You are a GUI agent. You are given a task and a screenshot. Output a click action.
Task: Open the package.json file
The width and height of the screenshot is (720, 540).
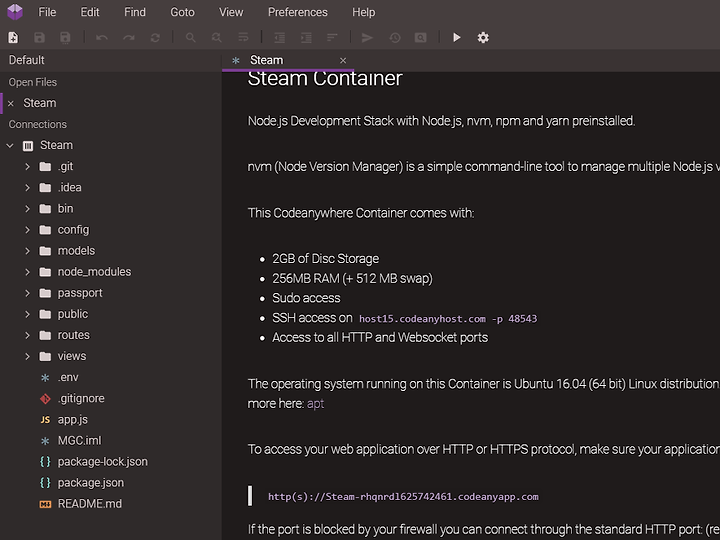90,483
